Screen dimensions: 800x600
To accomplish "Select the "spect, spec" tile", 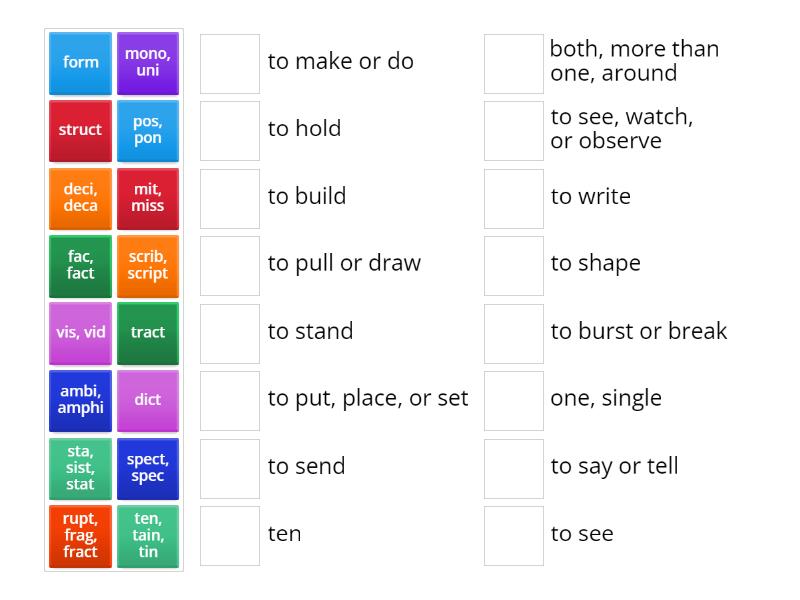I will [148, 468].
